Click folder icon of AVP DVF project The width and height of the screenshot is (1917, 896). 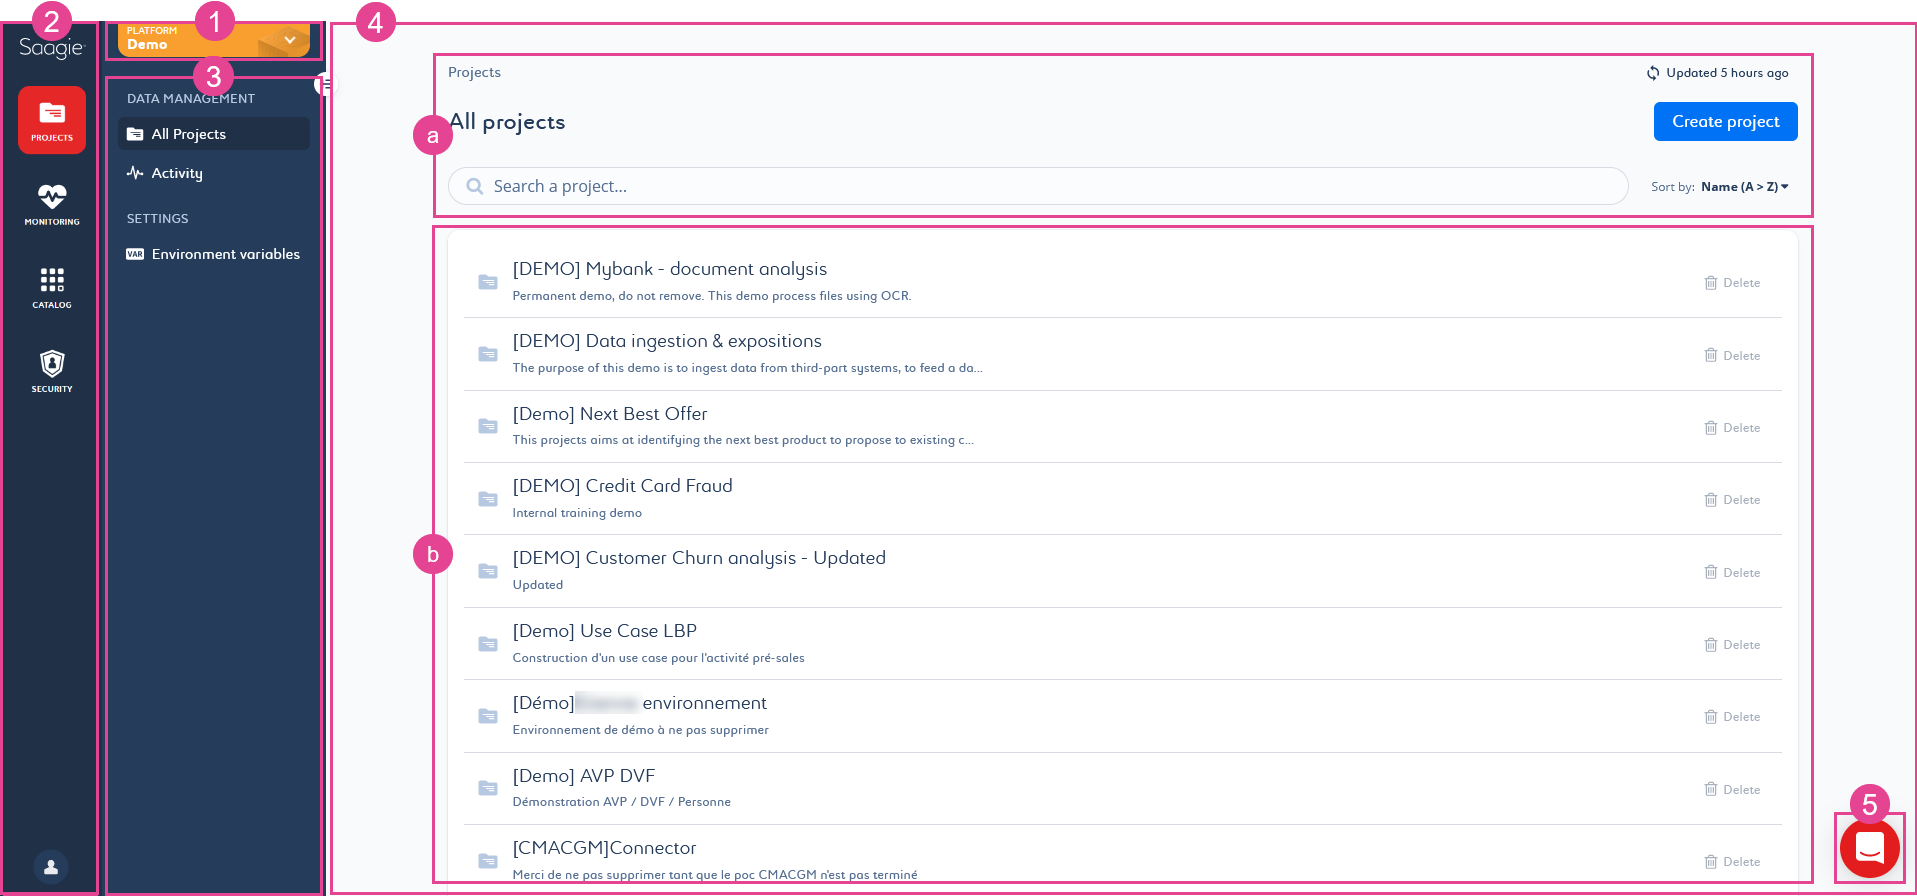coord(488,788)
